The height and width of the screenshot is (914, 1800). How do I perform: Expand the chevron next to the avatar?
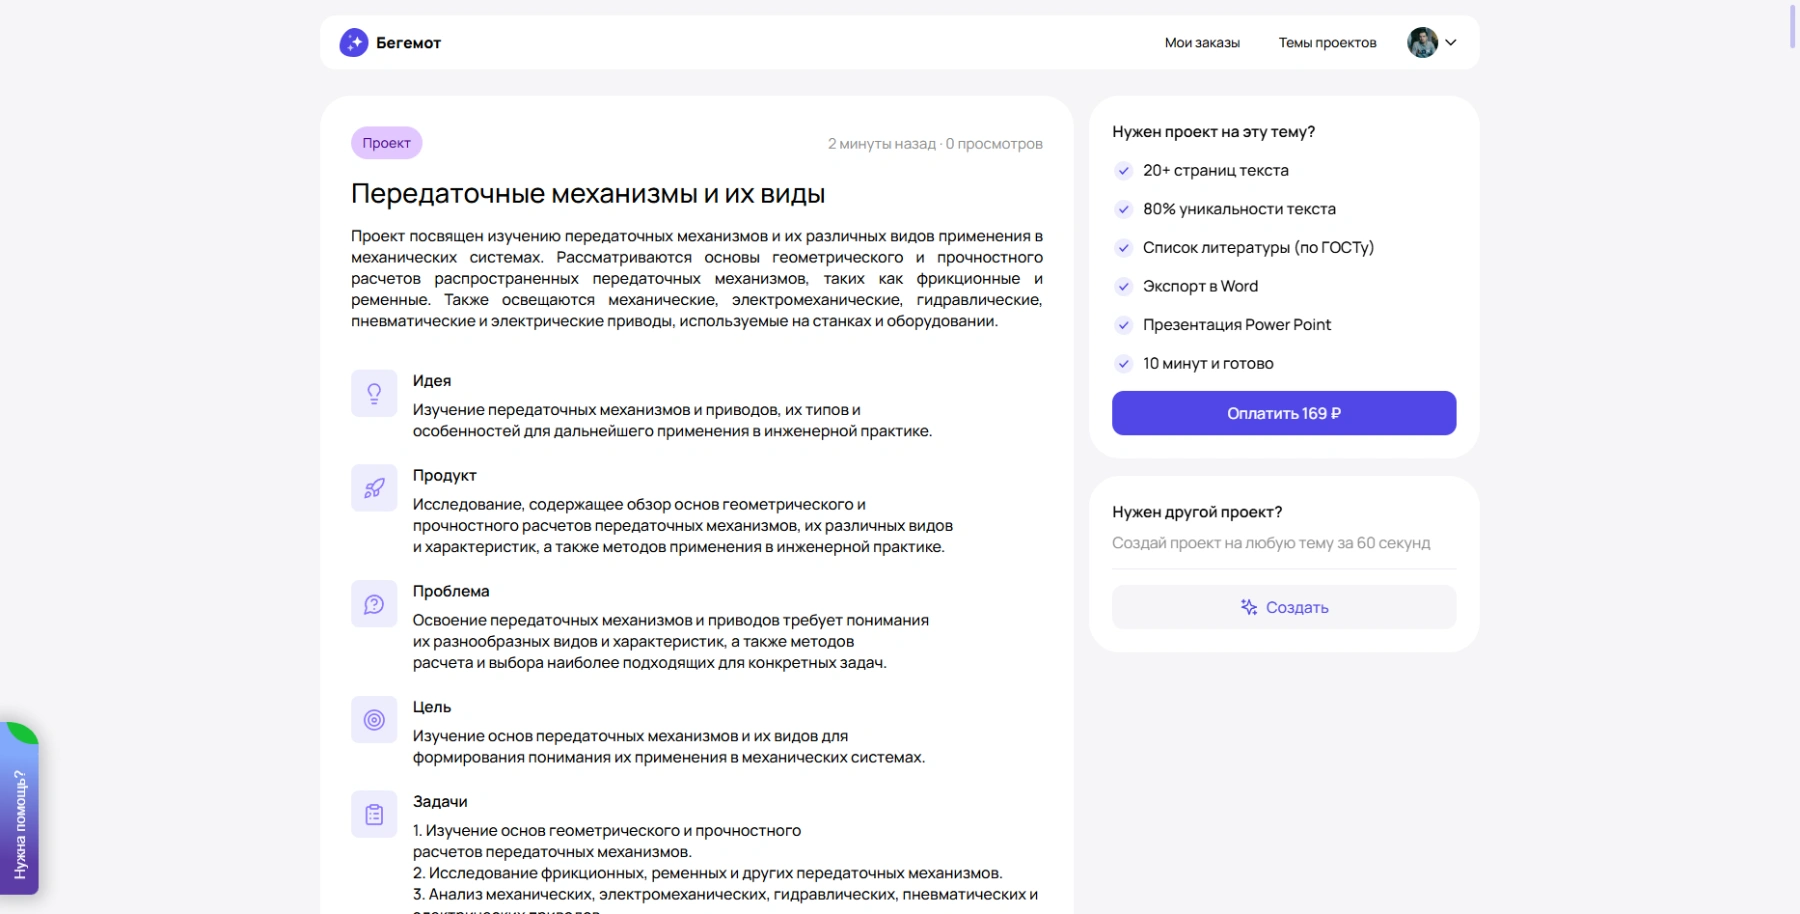point(1450,43)
